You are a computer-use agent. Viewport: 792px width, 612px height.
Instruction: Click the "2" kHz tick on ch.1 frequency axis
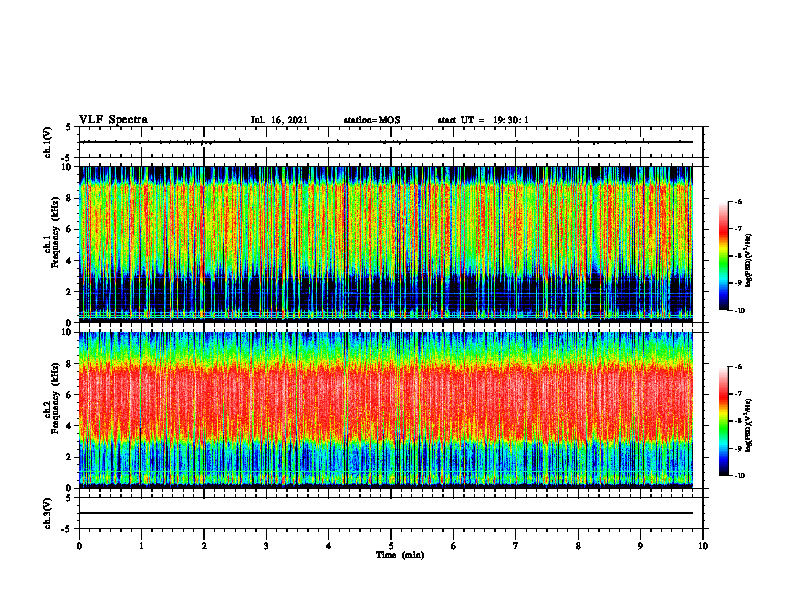70,292
